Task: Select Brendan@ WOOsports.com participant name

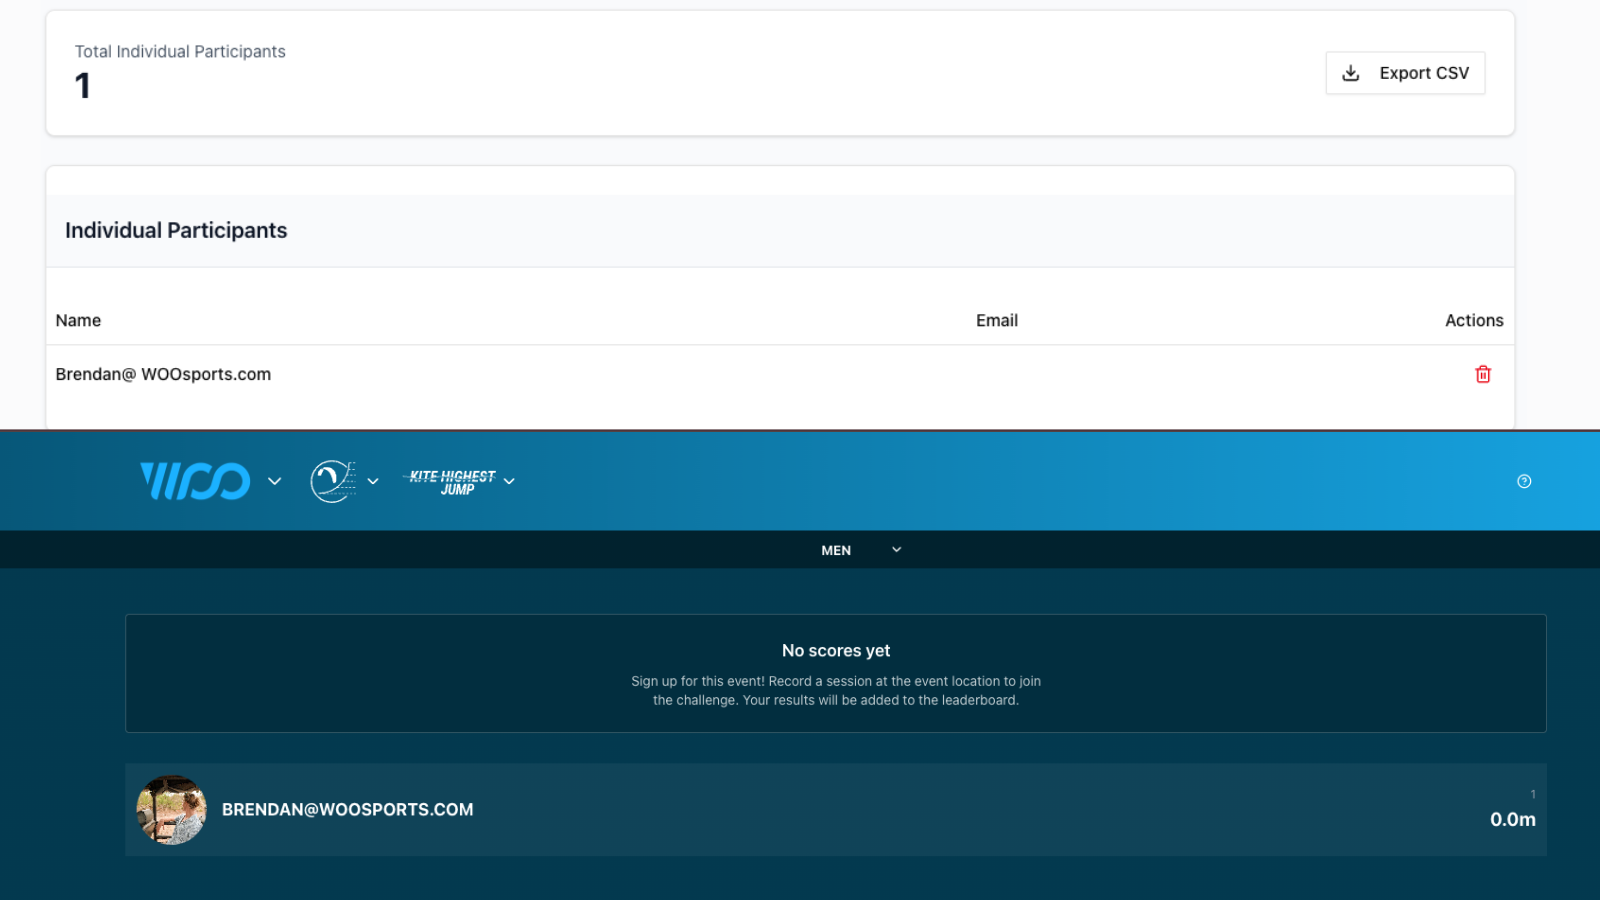Action: 163,374
